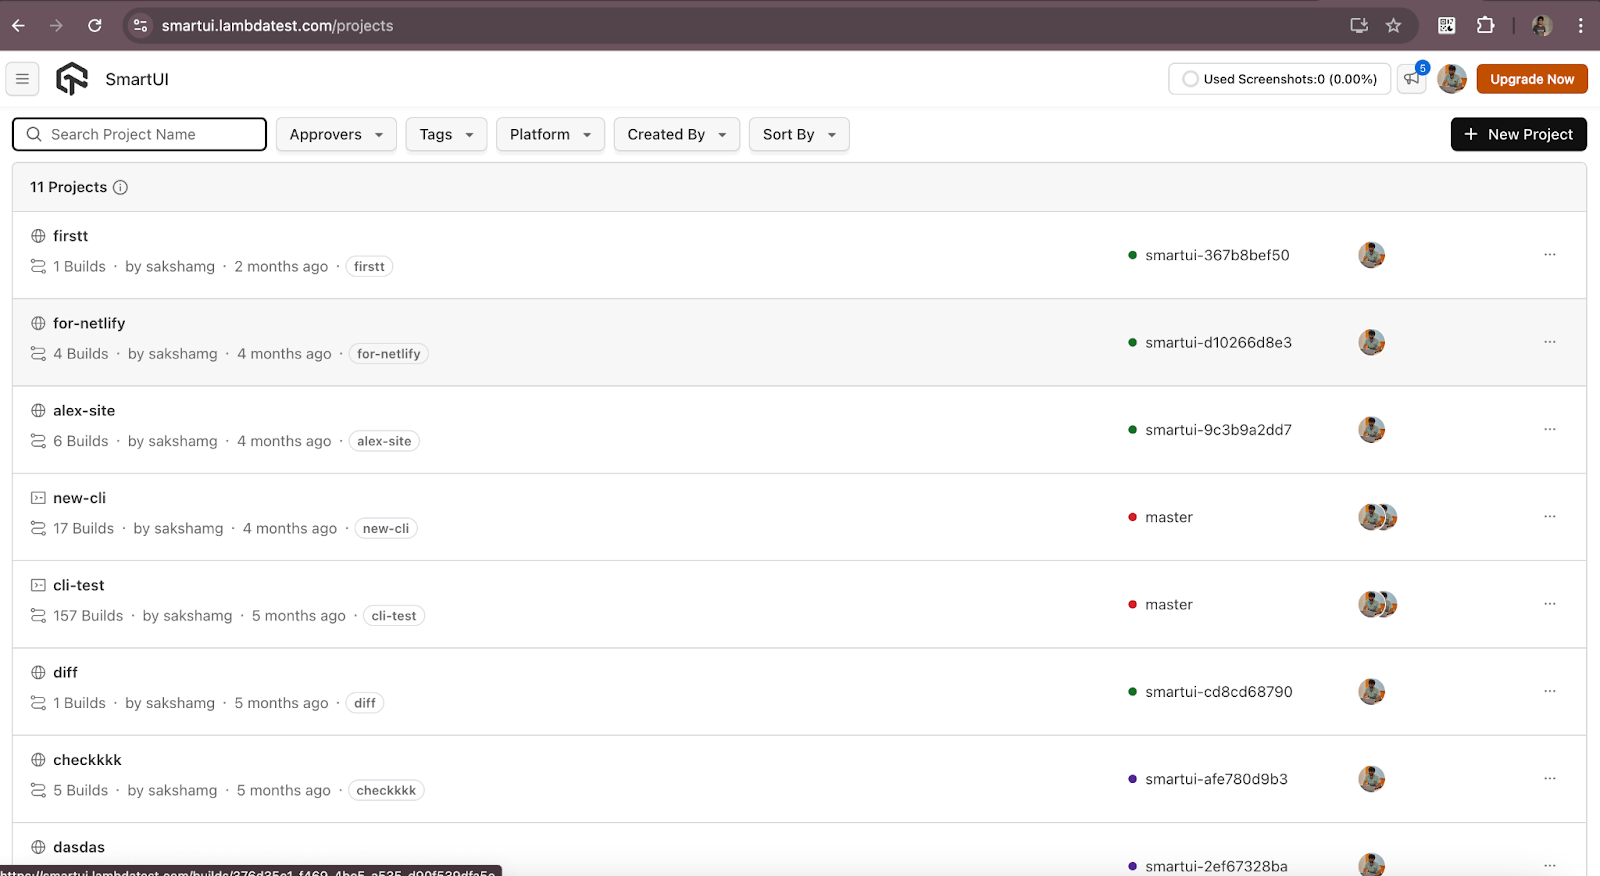Click the firstt tag chip
The width and height of the screenshot is (1600, 876).
coord(369,267)
